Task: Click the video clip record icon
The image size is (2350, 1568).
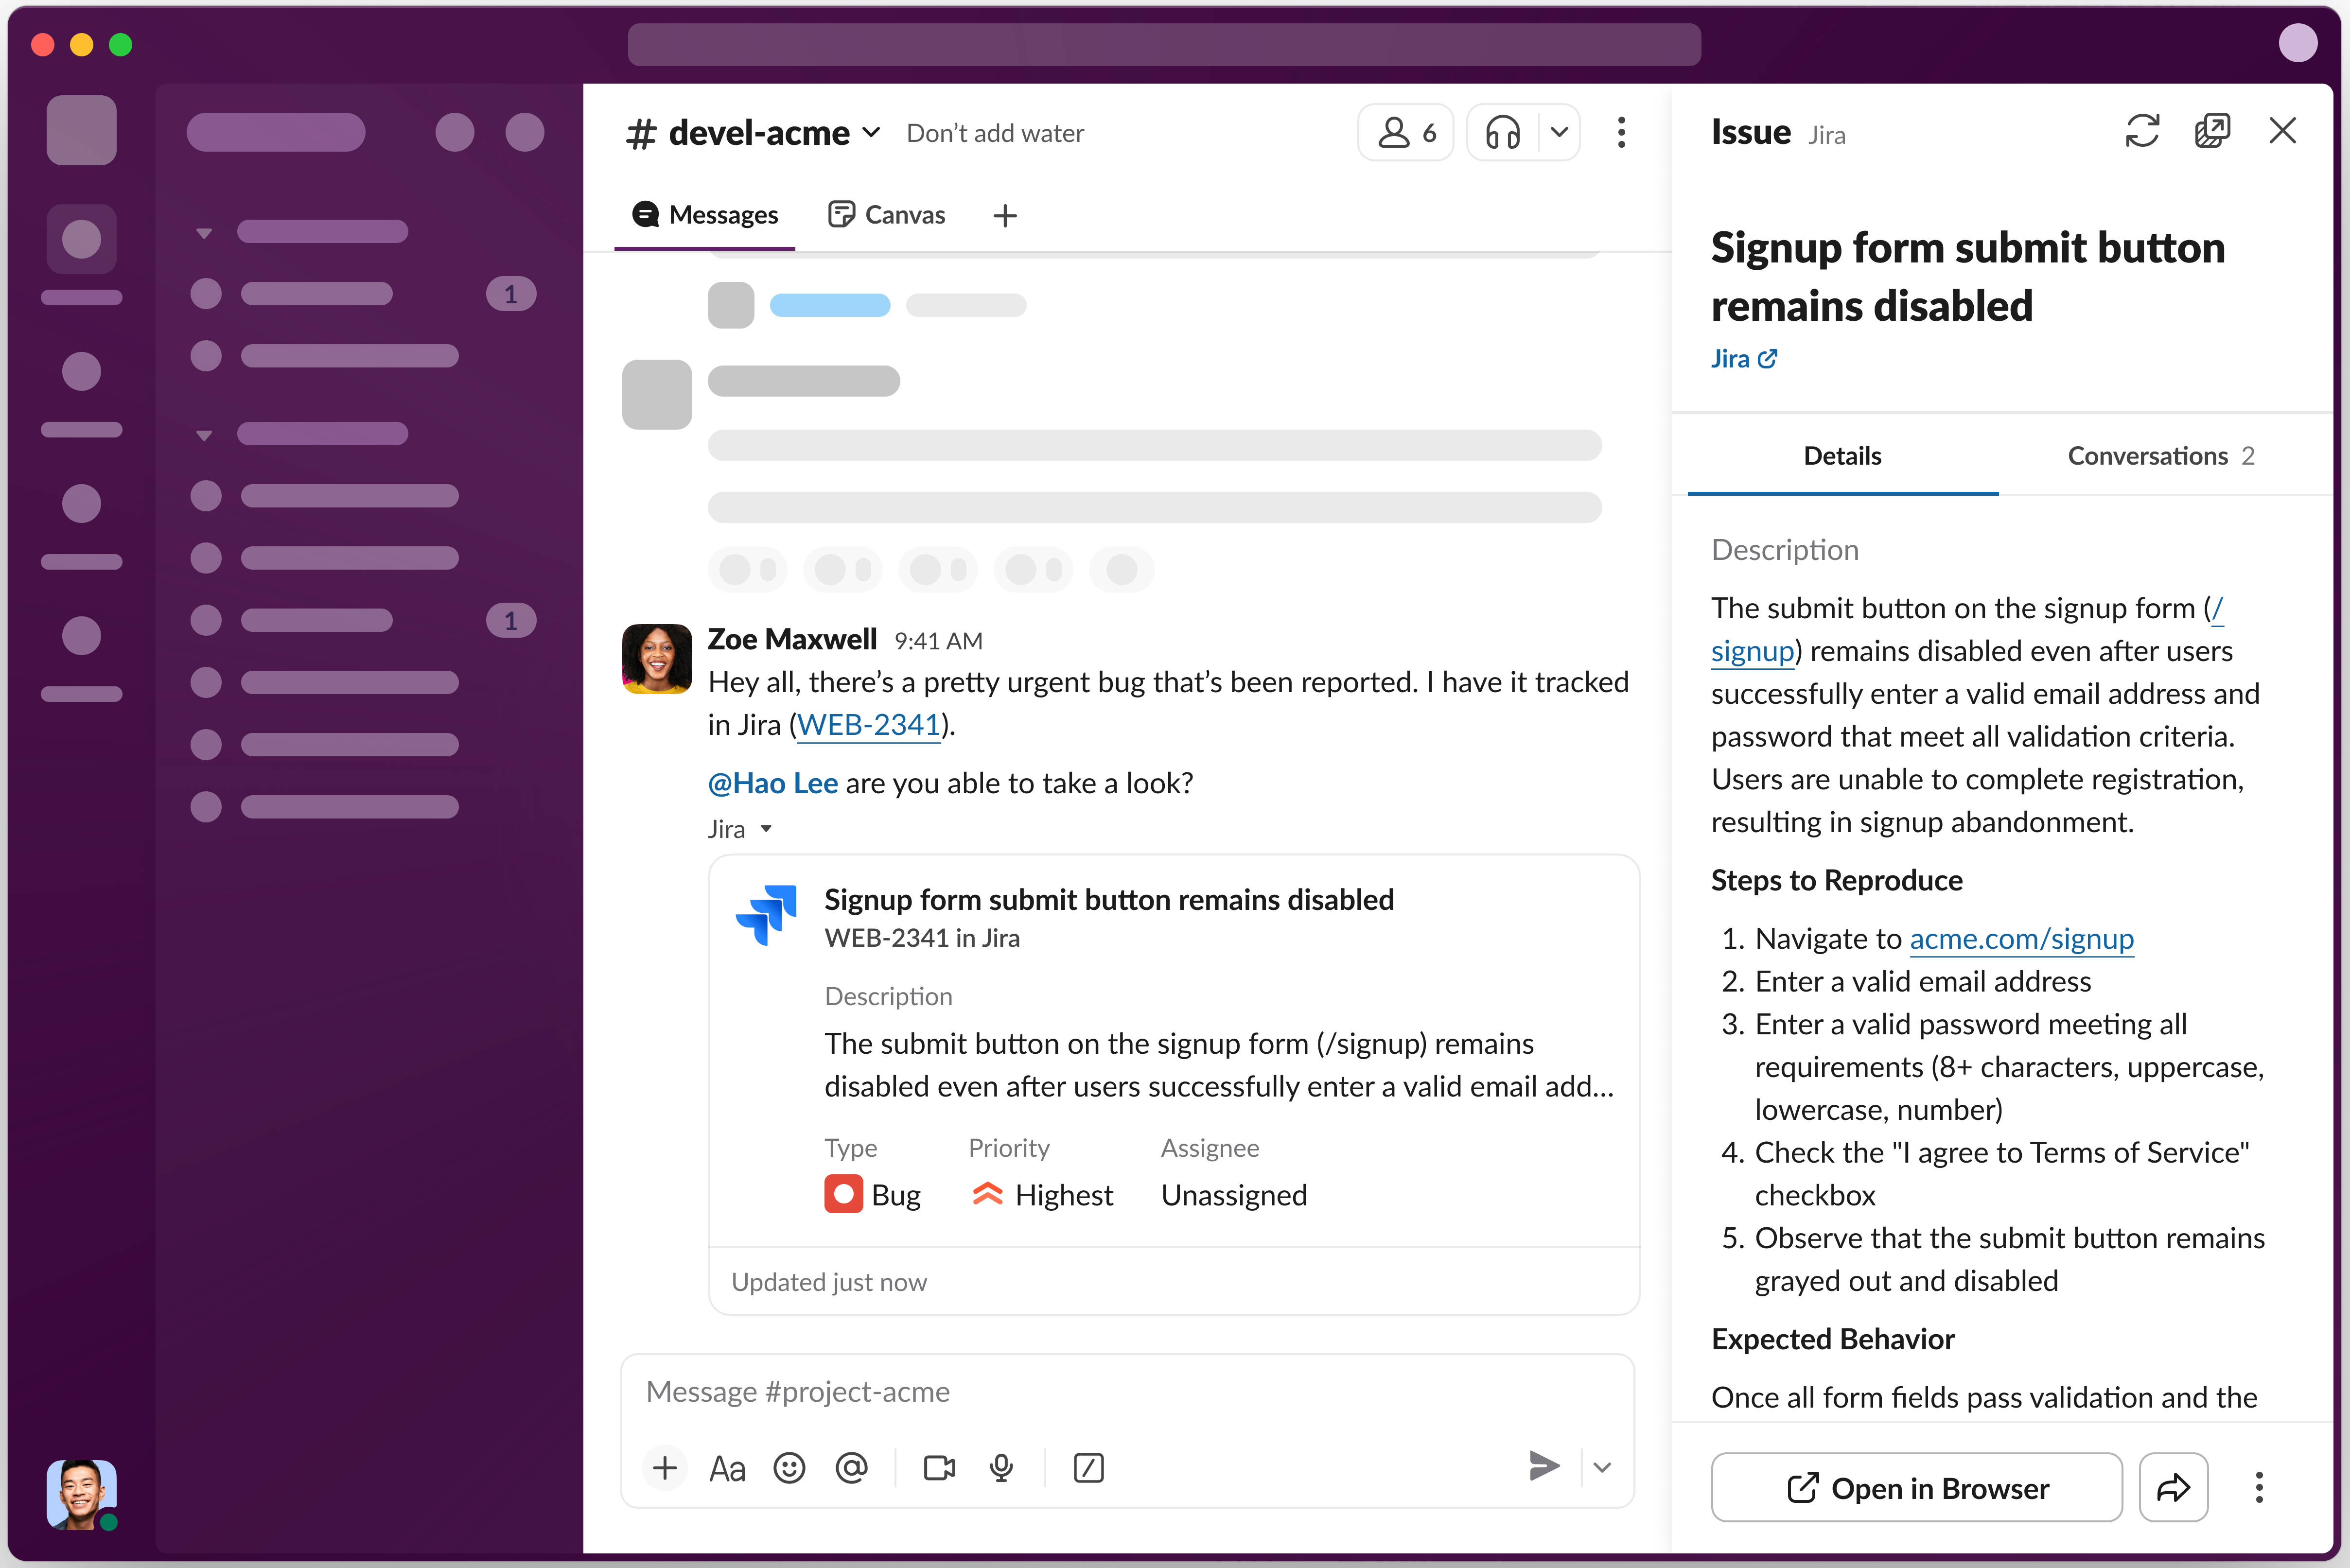Action: coord(939,1468)
